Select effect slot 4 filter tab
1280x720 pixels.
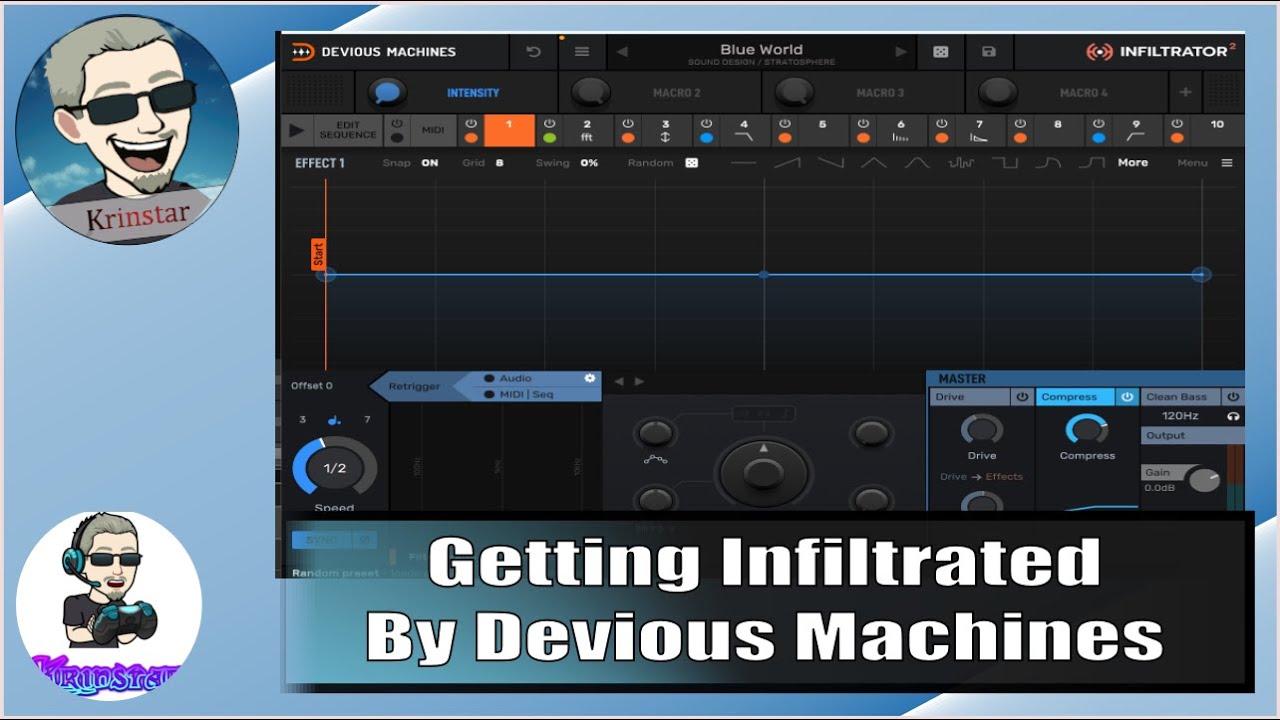coord(744,130)
